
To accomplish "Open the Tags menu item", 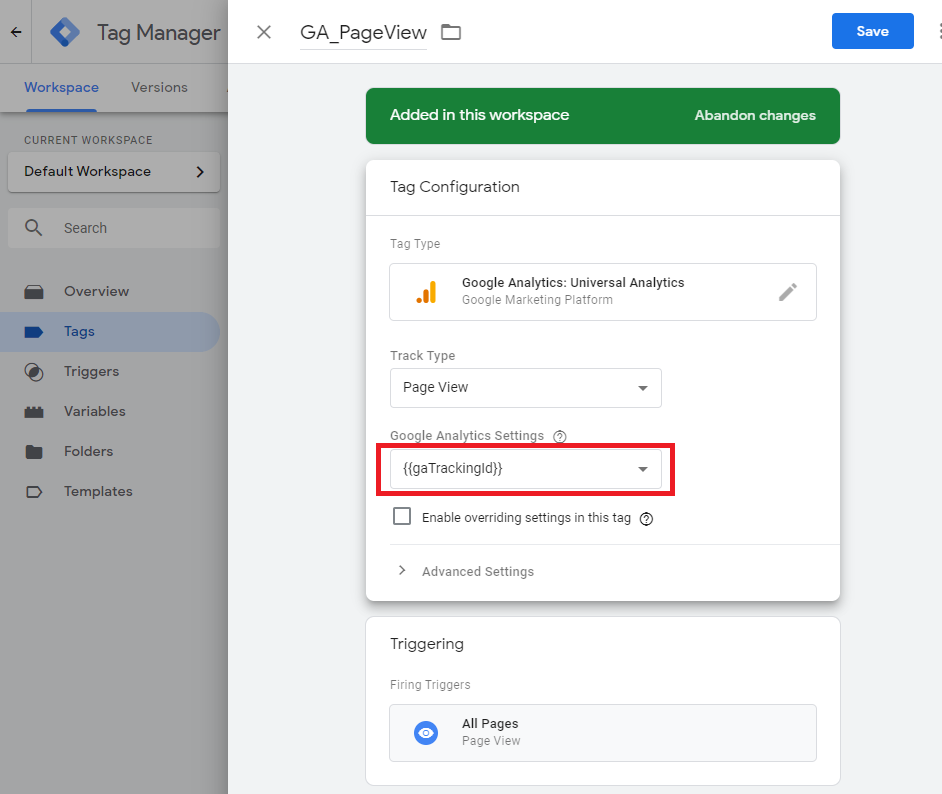I will point(110,332).
